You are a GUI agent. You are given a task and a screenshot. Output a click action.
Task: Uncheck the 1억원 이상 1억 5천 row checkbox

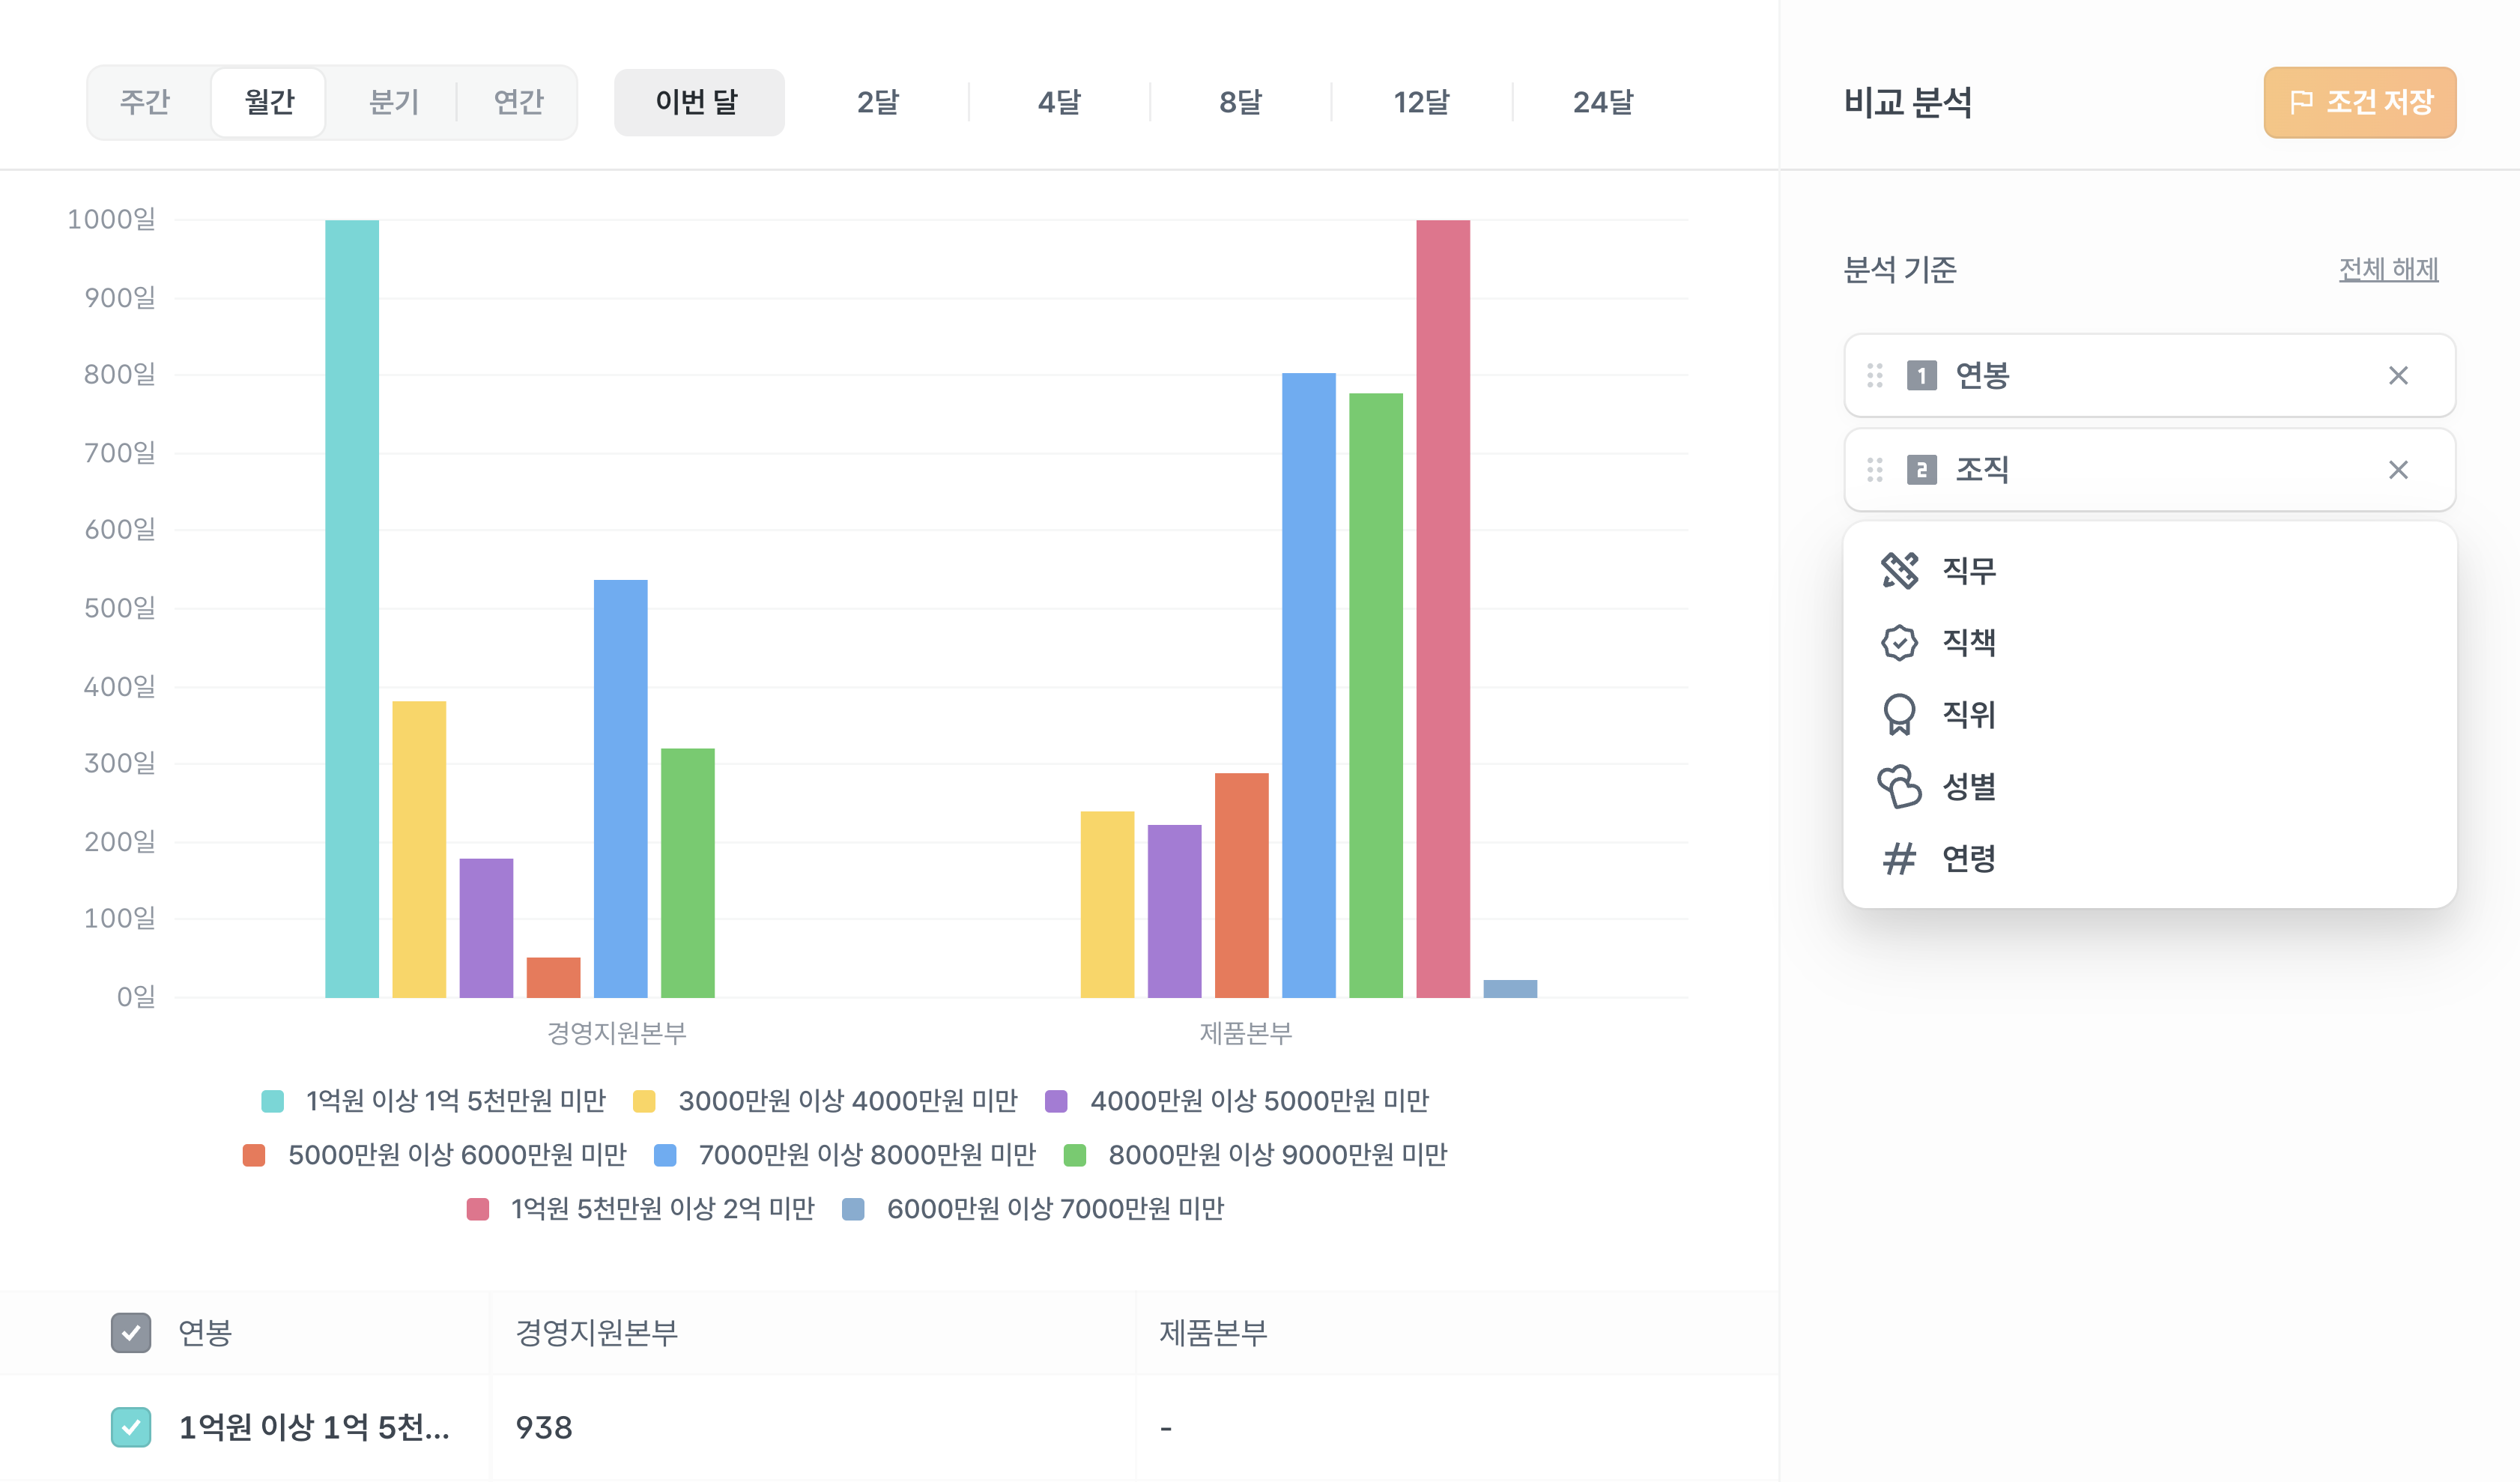coord(131,1427)
